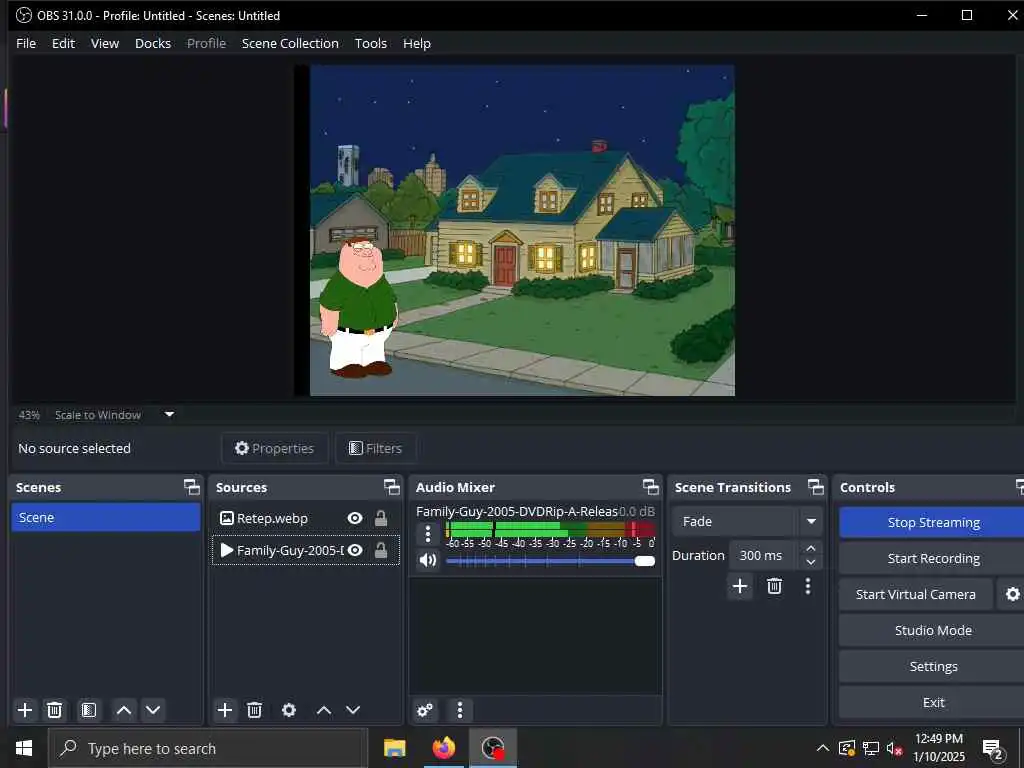Hide the Retep.webp source
The image size is (1024, 768).
coord(355,518)
